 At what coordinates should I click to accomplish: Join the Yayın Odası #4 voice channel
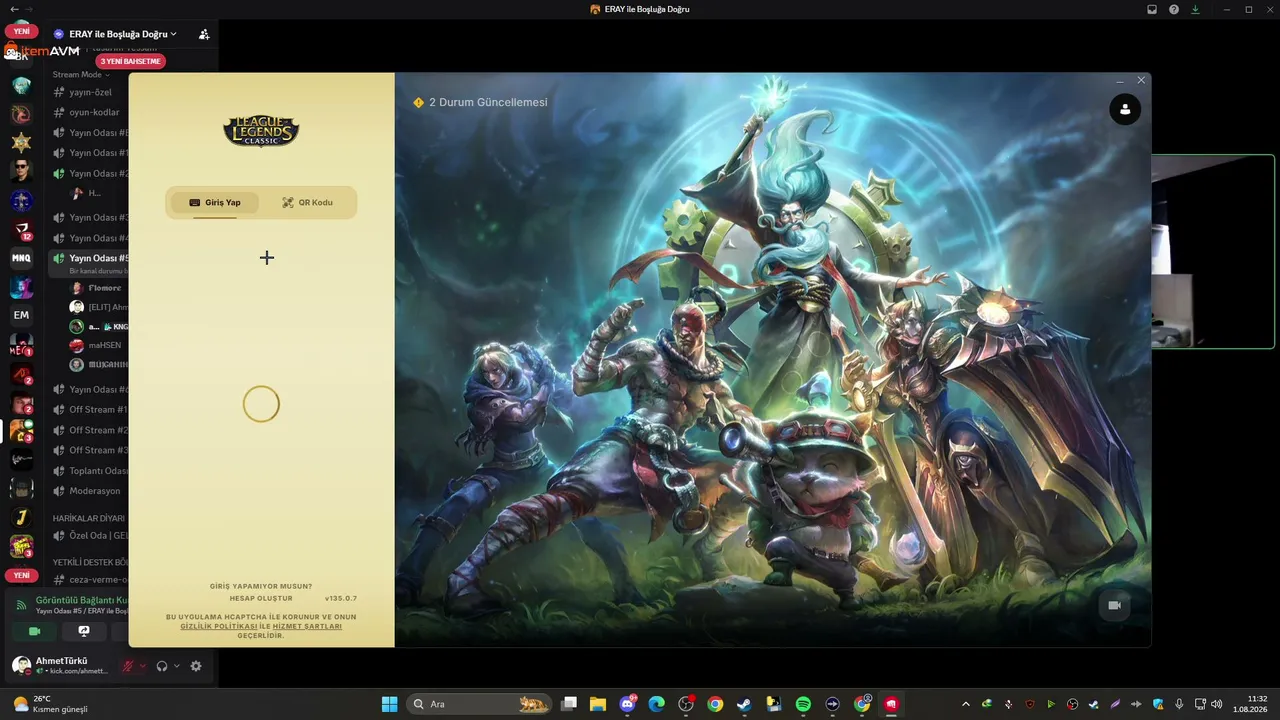90,238
